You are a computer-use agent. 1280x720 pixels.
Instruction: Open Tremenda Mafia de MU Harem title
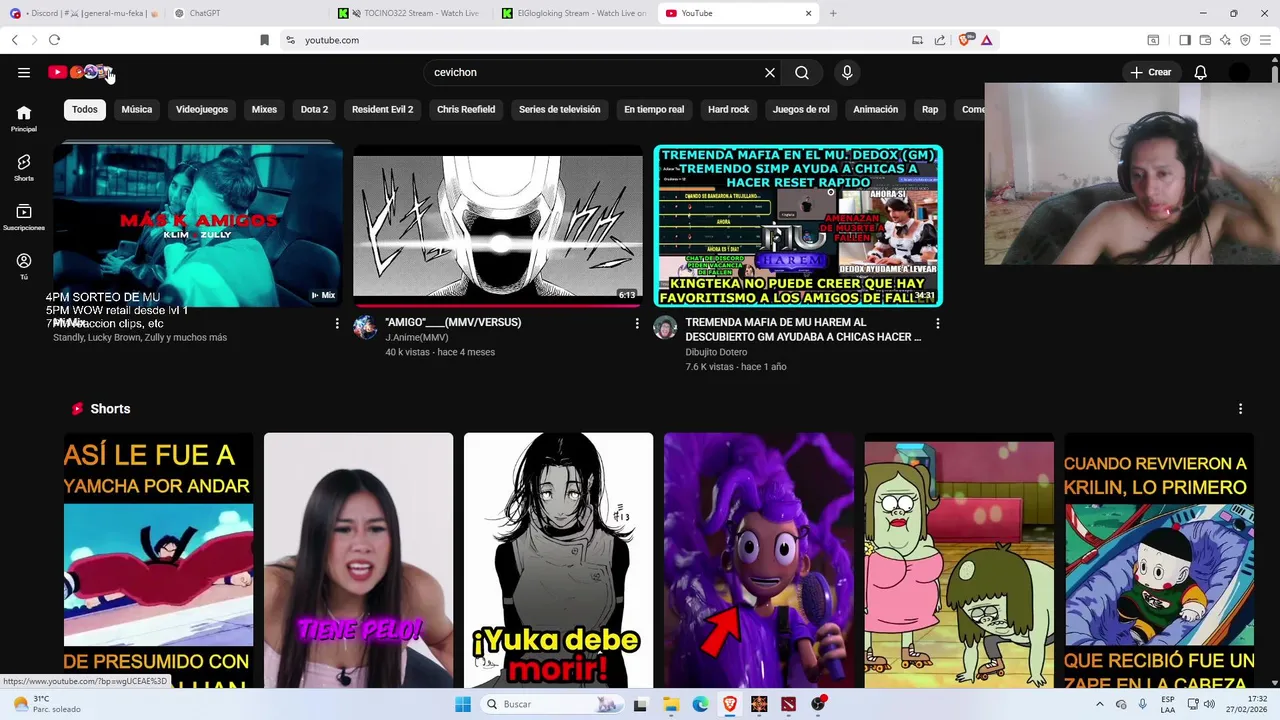(x=803, y=329)
